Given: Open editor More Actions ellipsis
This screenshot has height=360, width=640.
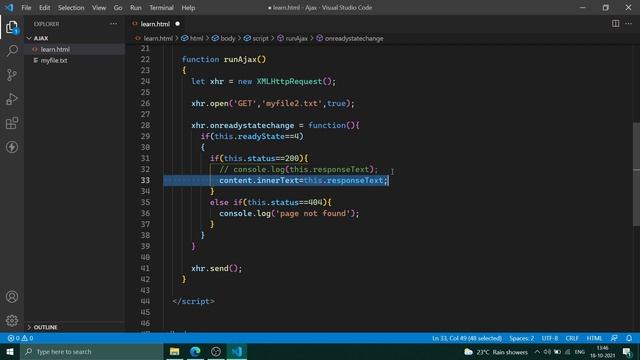Looking at the screenshot, I should pos(629,24).
